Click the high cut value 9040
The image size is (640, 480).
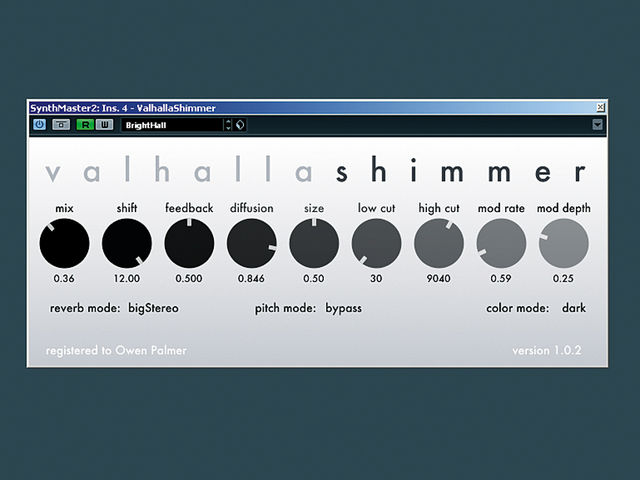tap(439, 278)
